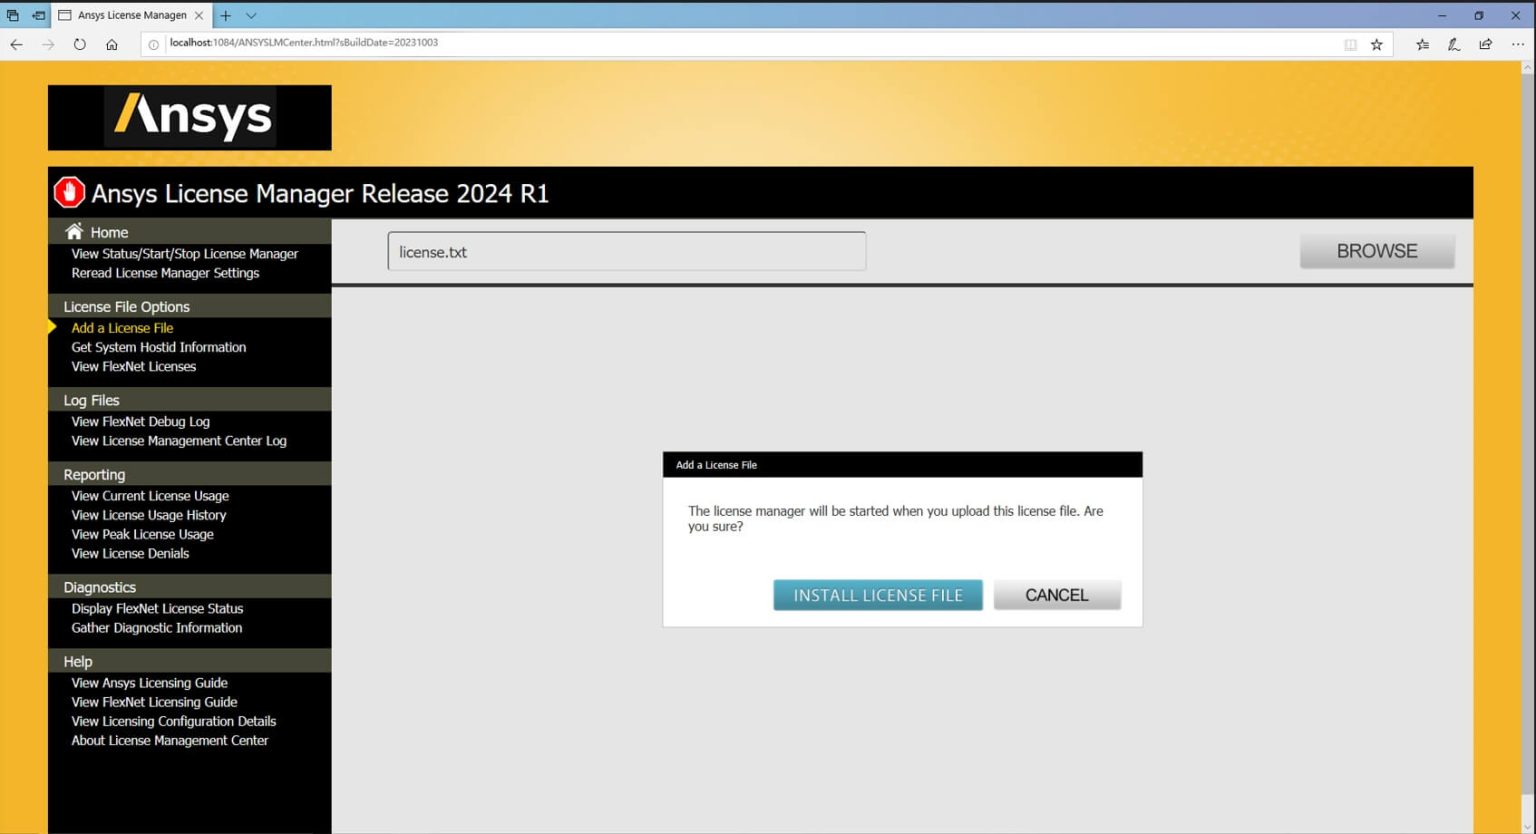Image resolution: width=1536 pixels, height=834 pixels.
Task: Show tab previews chevron
Action: tap(251, 15)
